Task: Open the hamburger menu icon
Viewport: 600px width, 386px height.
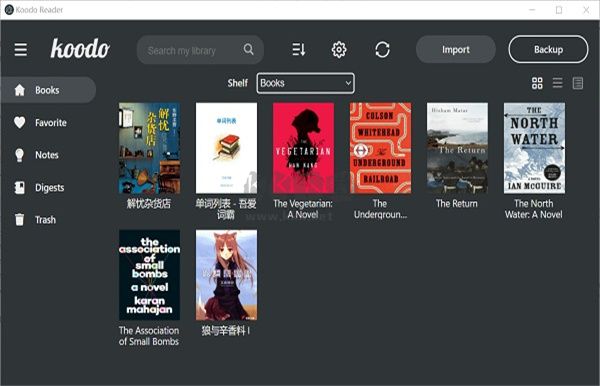Action: point(21,49)
